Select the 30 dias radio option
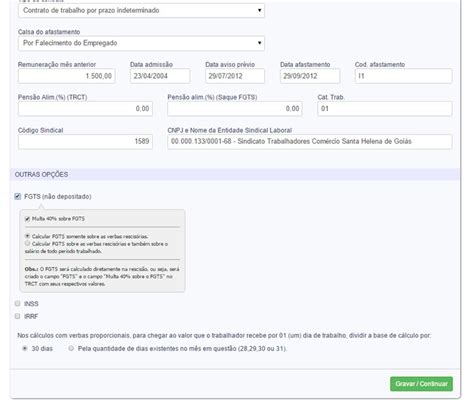Screen dimensions: 474x404 tap(25, 348)
